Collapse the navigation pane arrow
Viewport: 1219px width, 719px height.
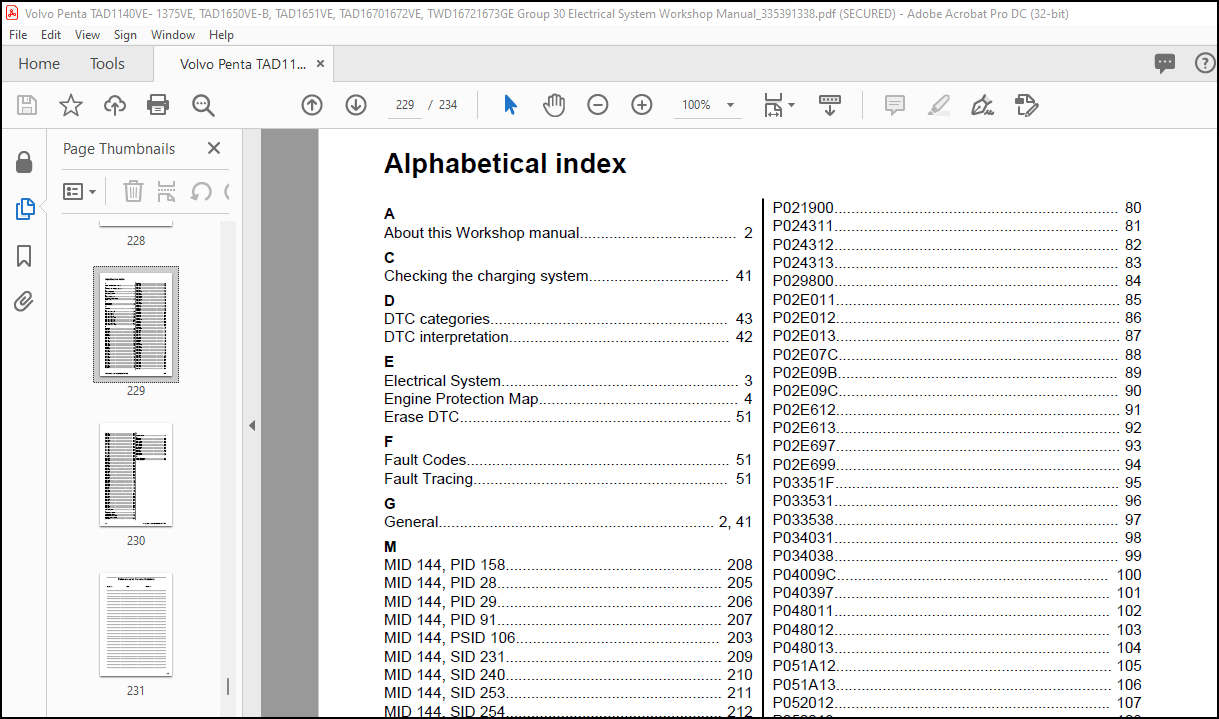tap(252, 426)
